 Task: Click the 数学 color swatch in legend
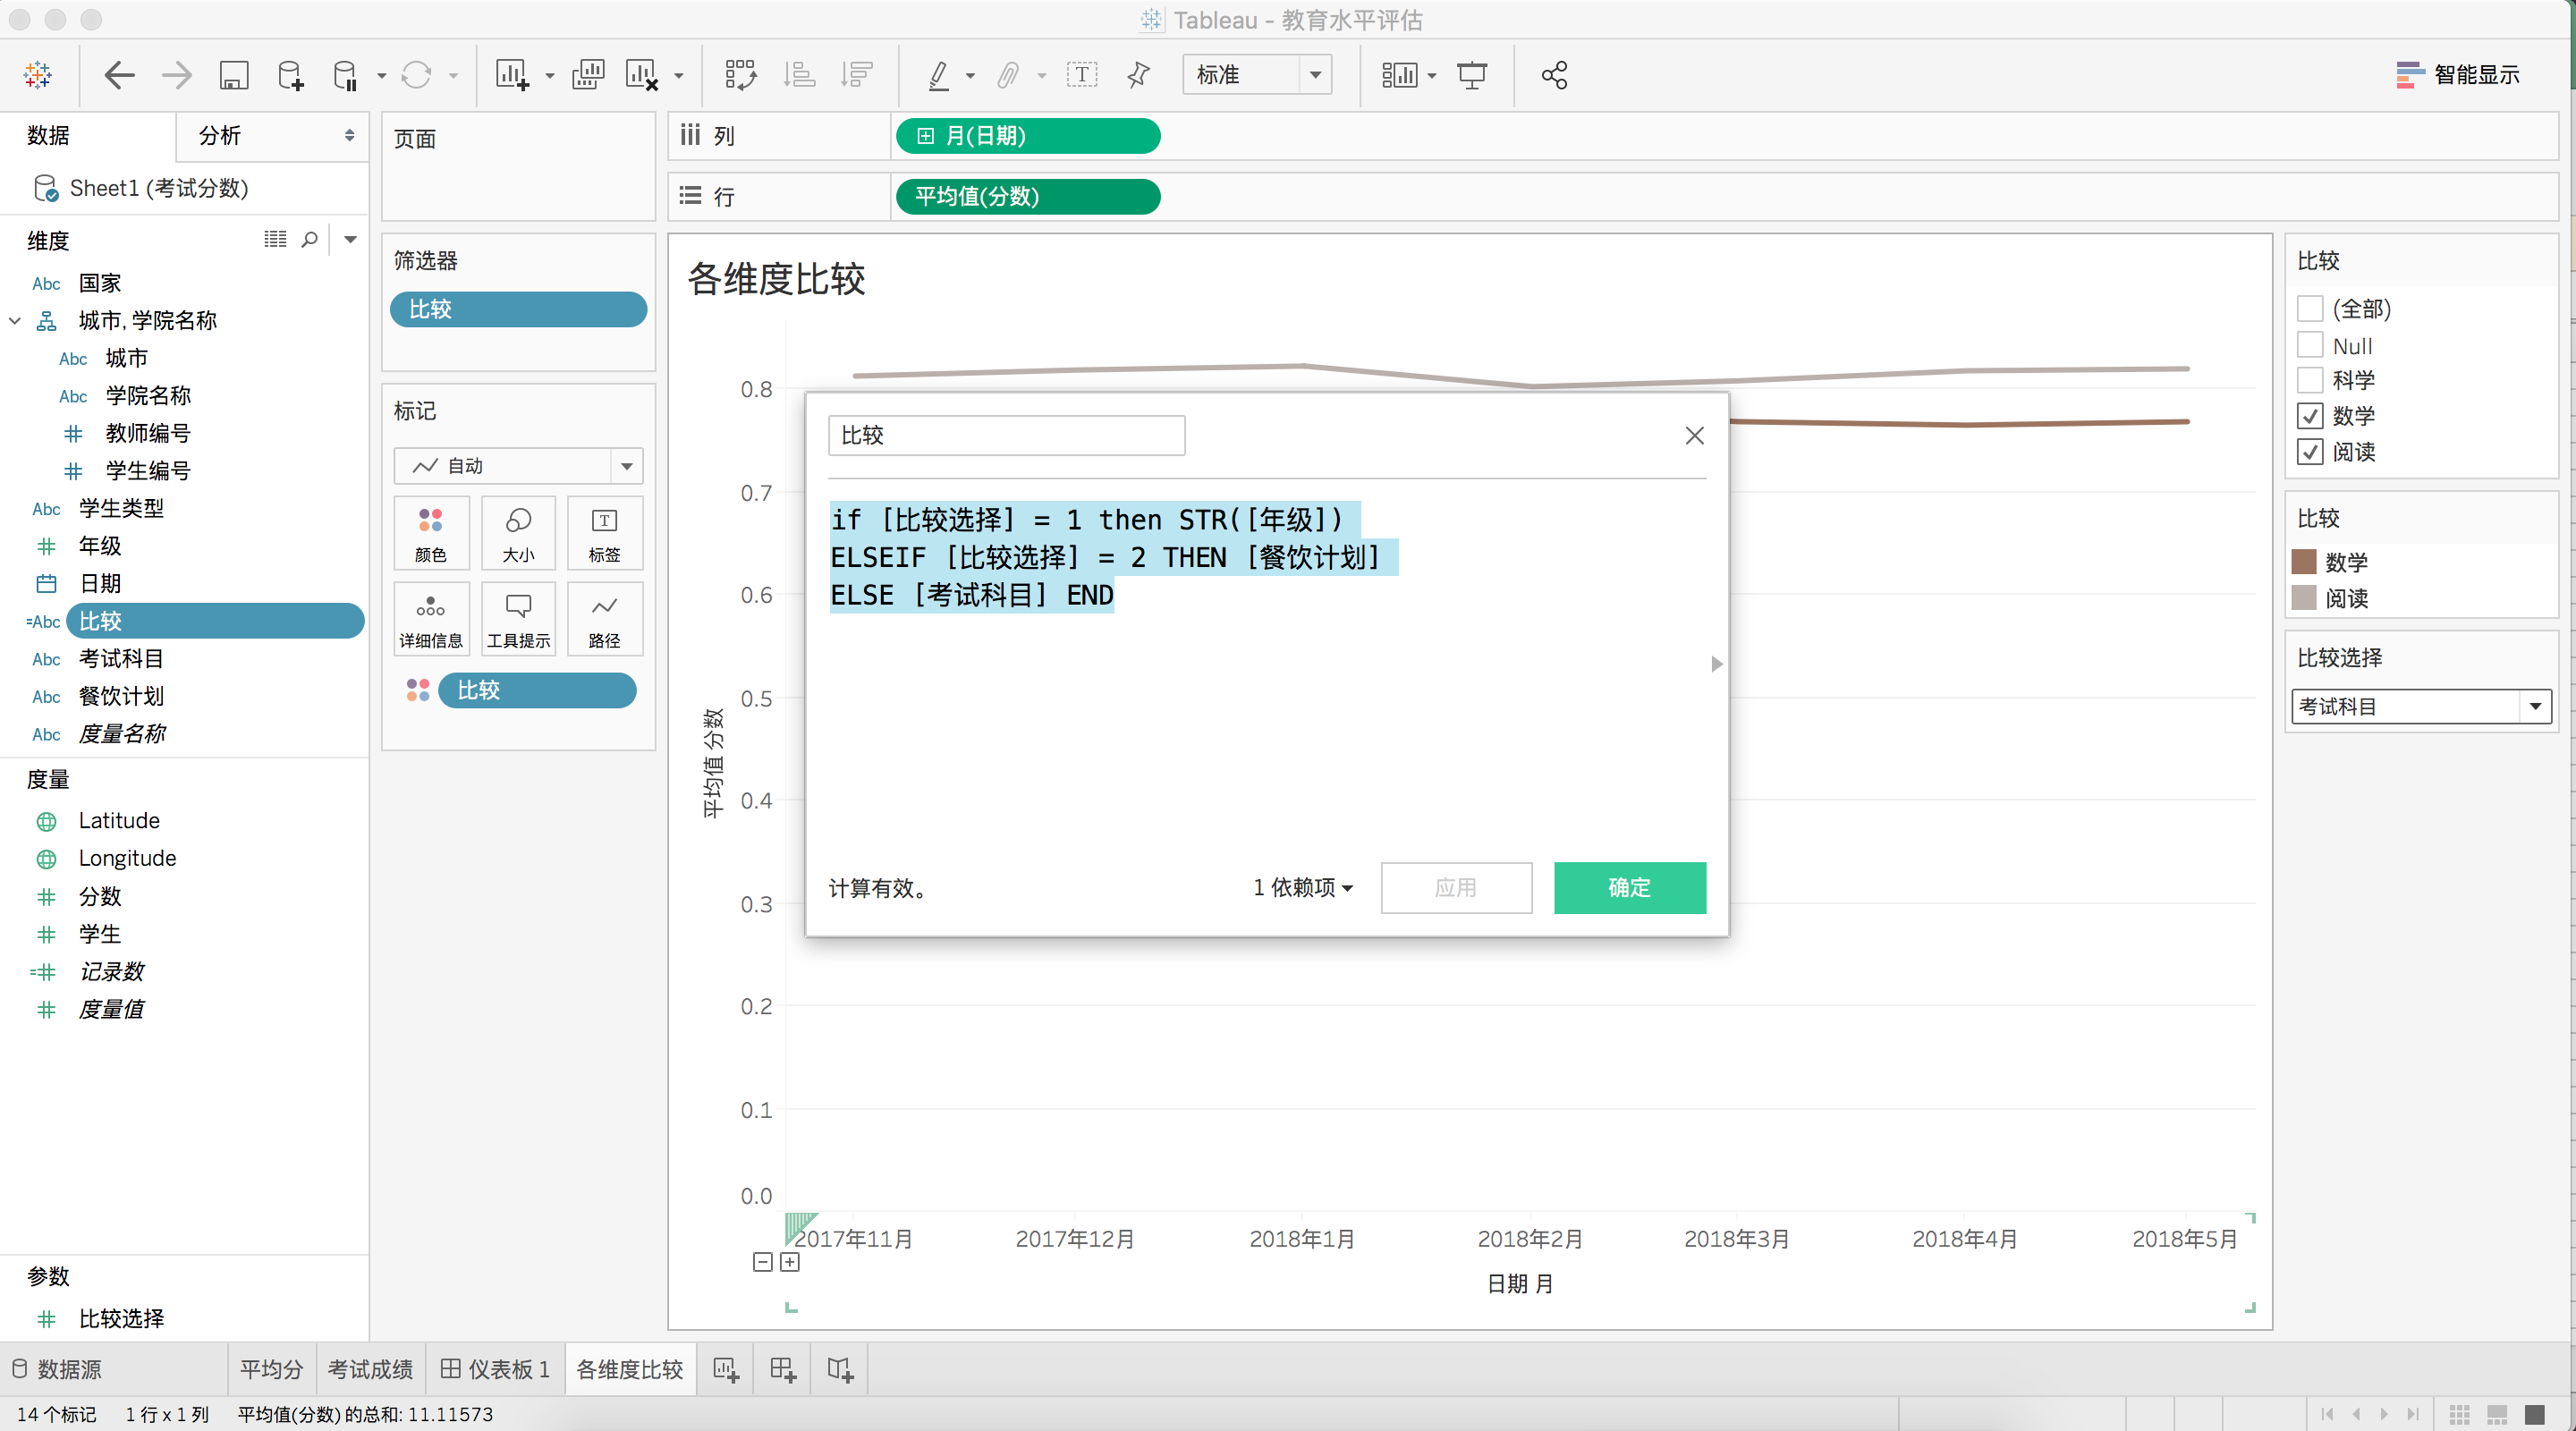coord(2305,561)
